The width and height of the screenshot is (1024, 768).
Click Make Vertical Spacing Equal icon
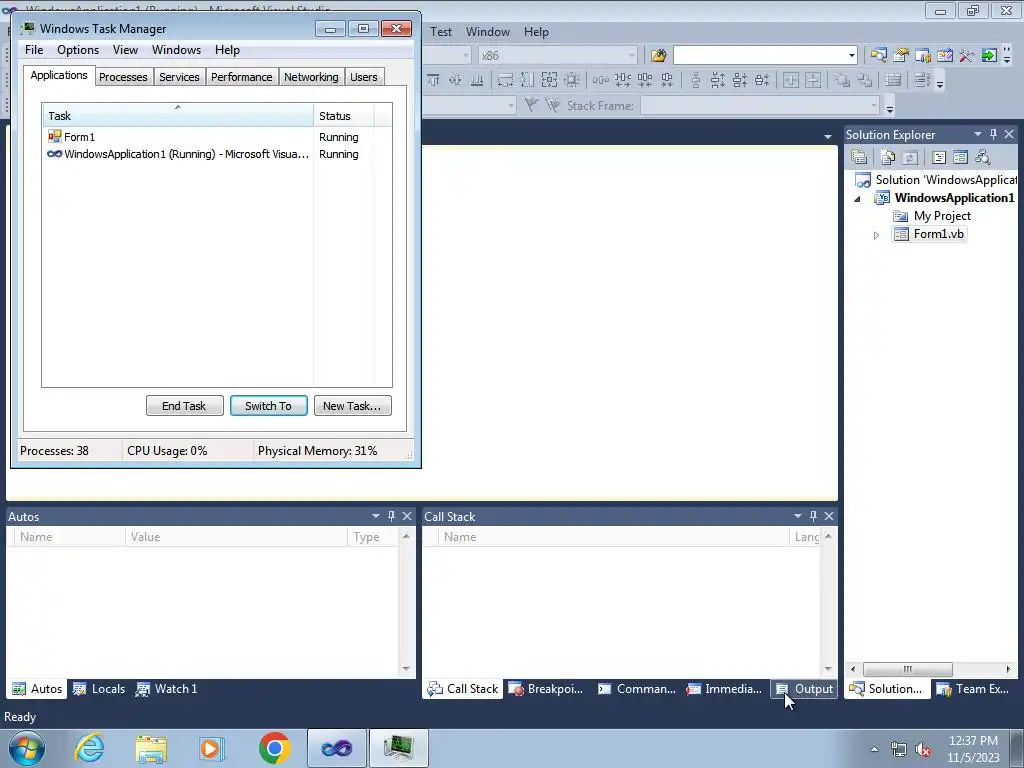(x=696, y=80)
